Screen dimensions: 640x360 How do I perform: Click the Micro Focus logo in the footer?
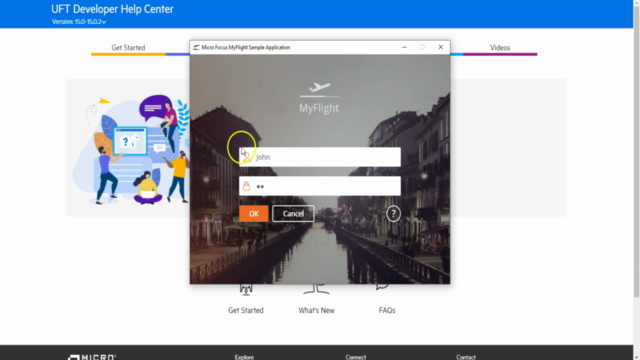point(91,357)
